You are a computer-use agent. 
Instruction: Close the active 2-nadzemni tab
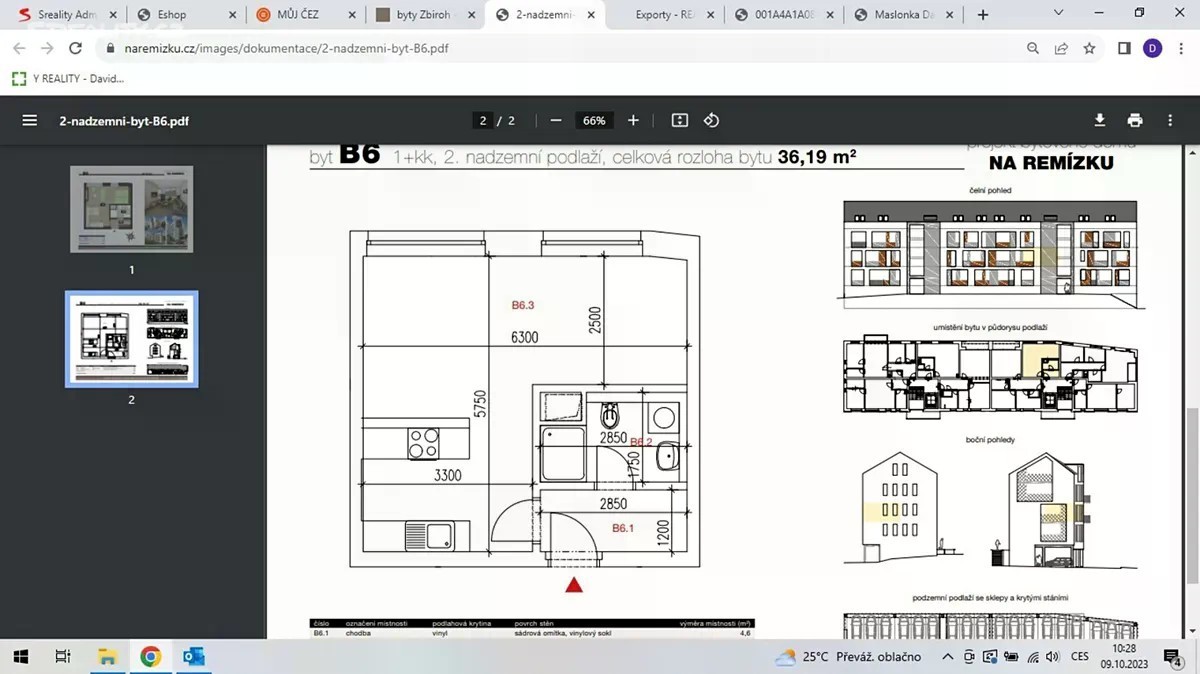click(592, 15)
